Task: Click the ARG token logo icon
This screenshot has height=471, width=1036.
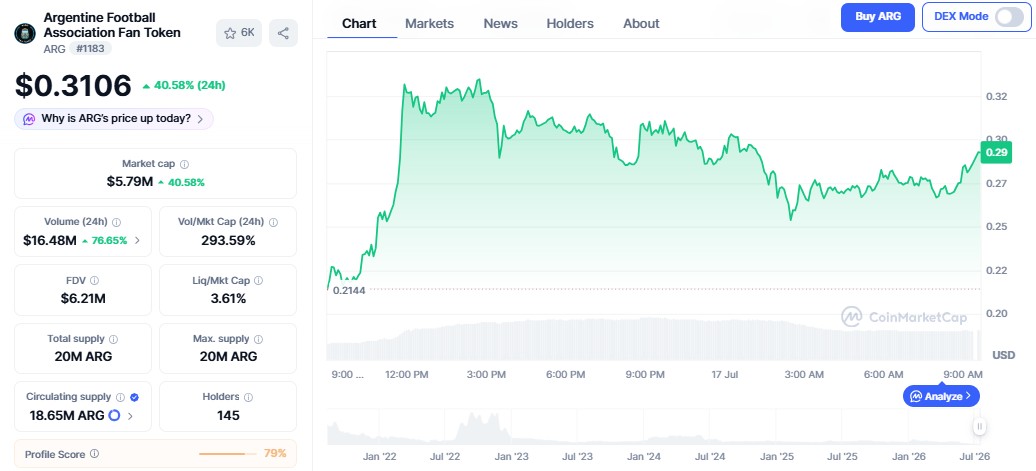Action: pos(25,33)
